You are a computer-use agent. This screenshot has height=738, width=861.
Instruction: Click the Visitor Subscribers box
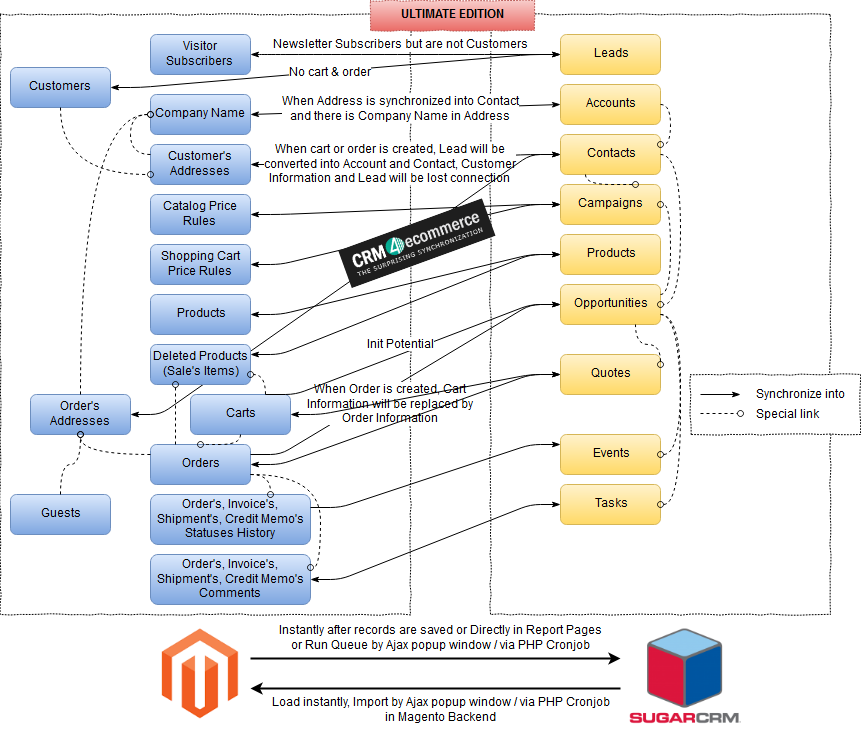click(200, 54)
